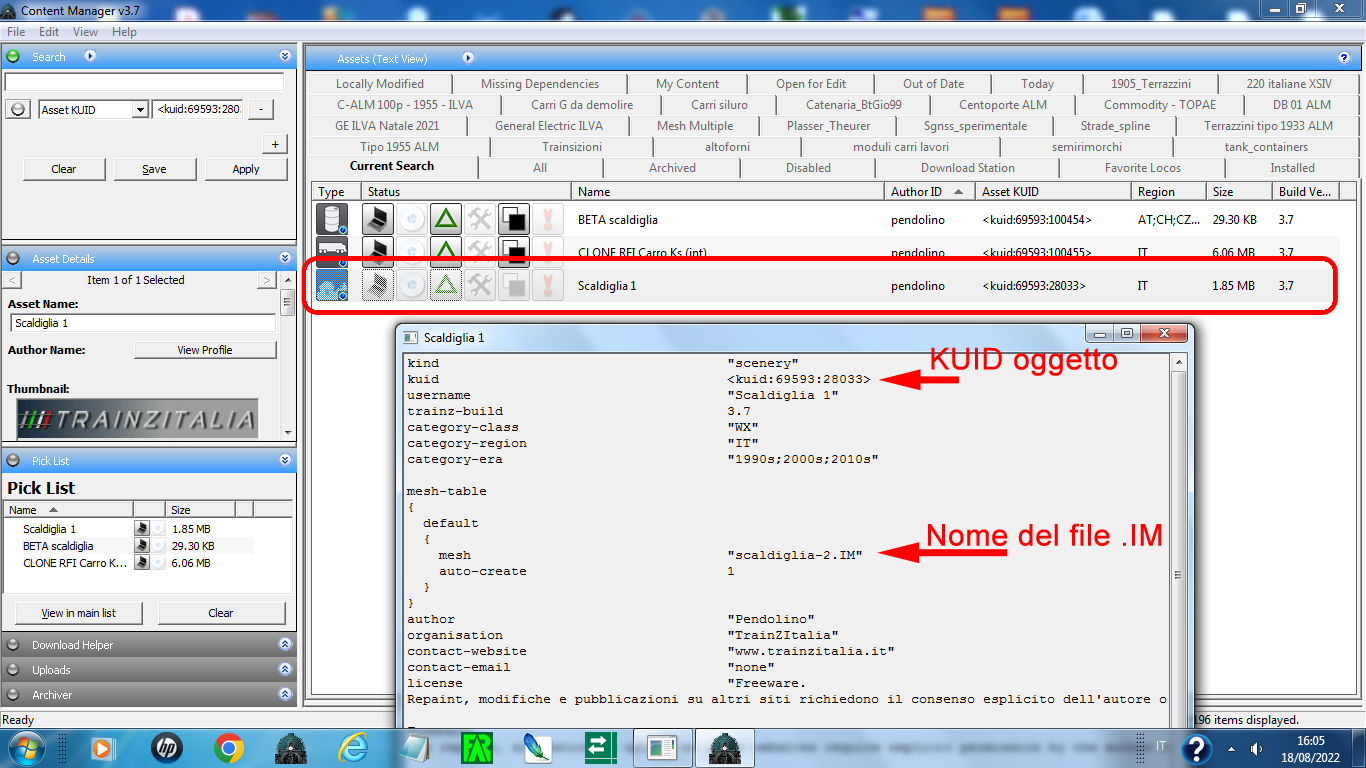Select CLONE RFI Carro K... in Pick List
Screen dimensions: 1366x768
[x=75, y=563]
